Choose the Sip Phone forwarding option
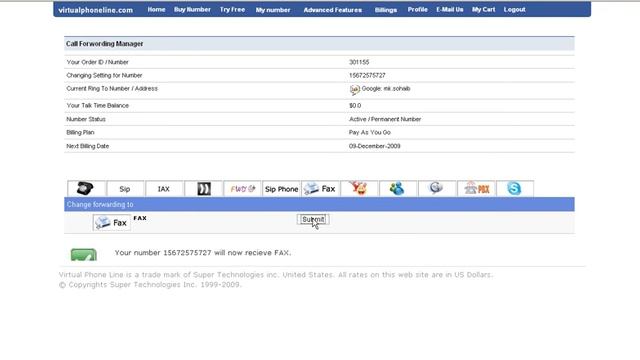640x360 pixels. 281,189
